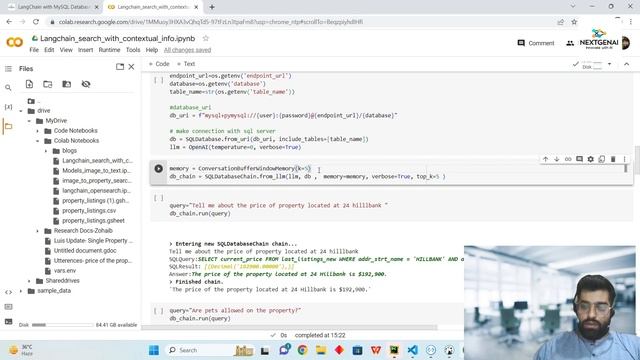Reload the browser page
The width and height of the screenshot is (640, 360).
click(x=36, y=22)
